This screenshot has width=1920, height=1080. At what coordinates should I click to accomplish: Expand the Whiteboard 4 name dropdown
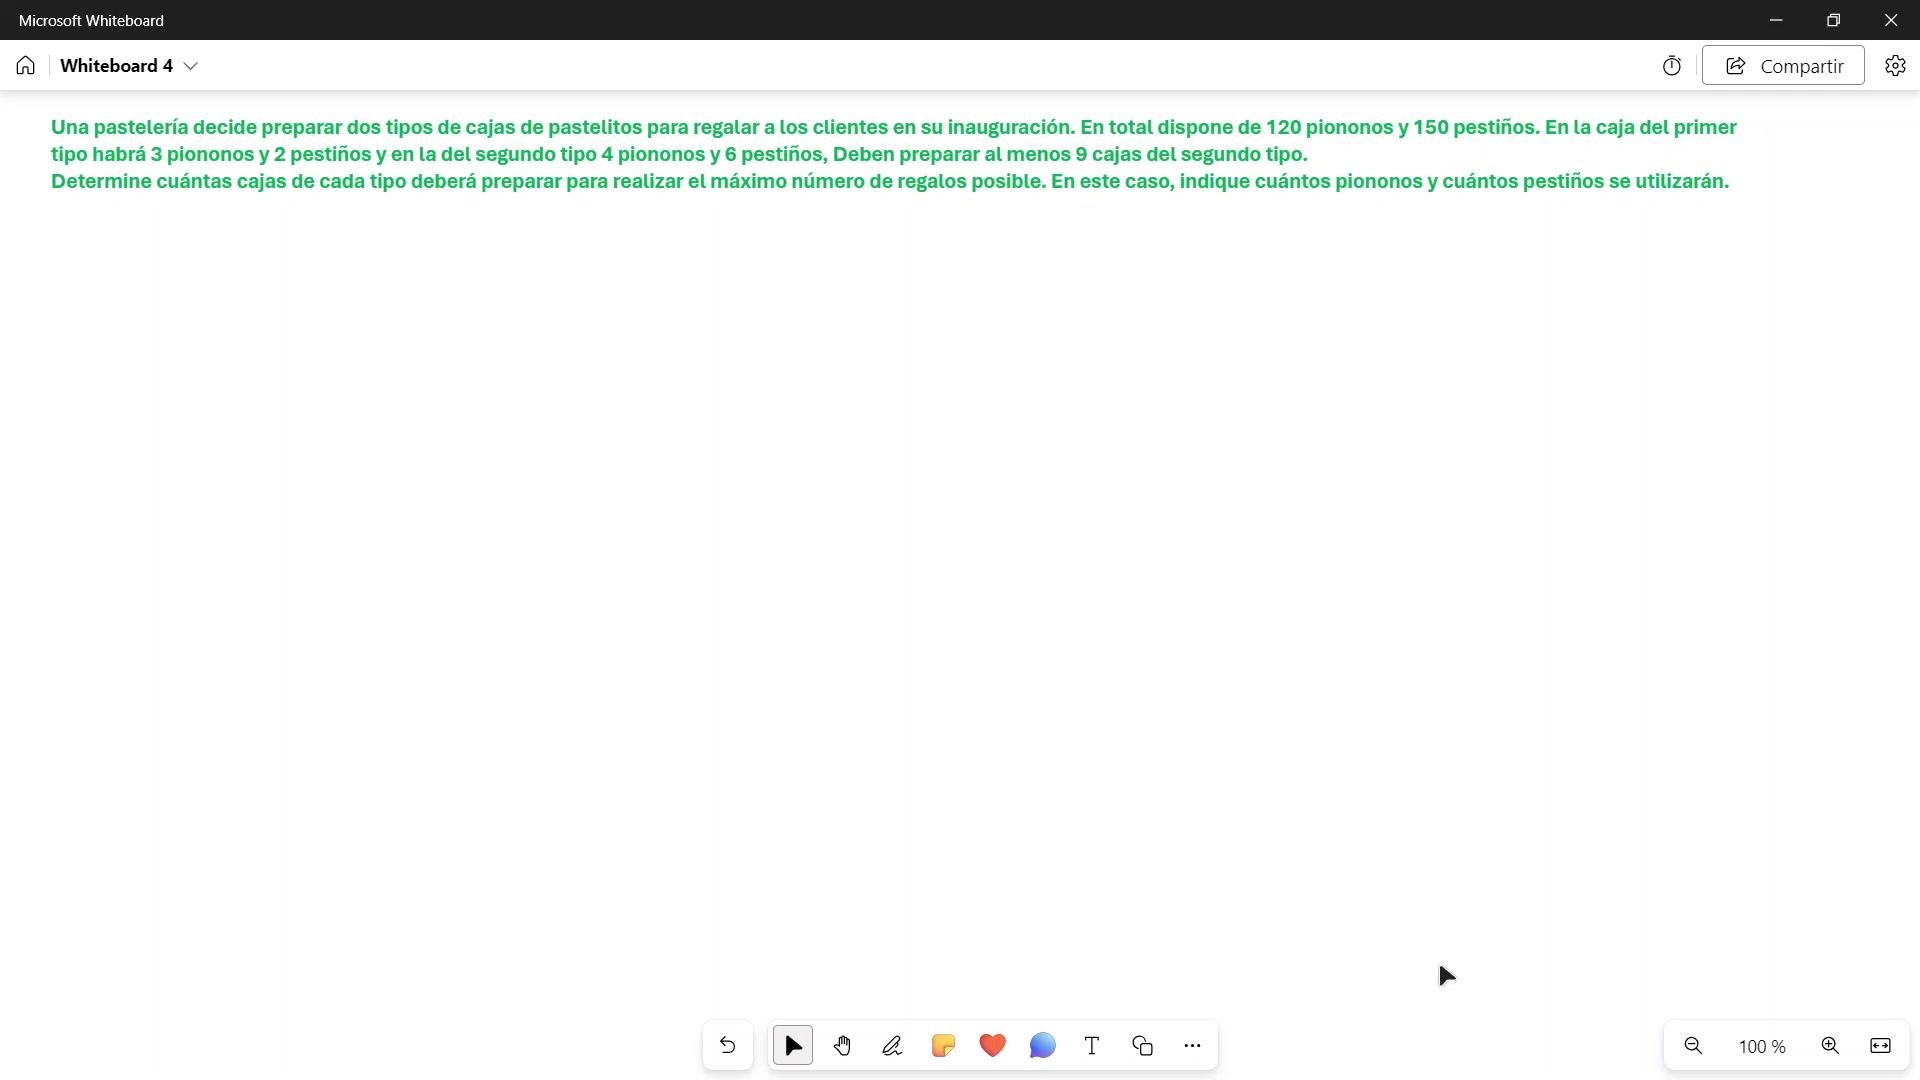coord(191,66)
